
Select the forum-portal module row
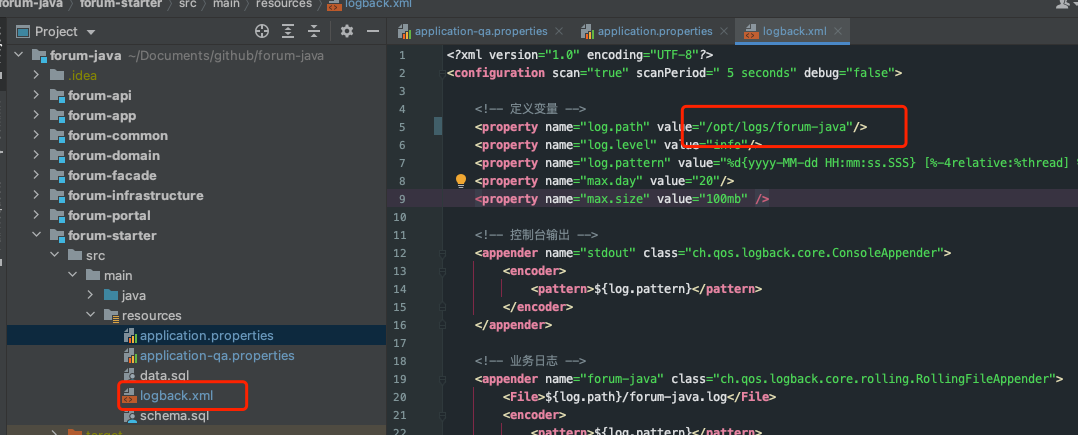pyautogui.click(x=197, y=215)
